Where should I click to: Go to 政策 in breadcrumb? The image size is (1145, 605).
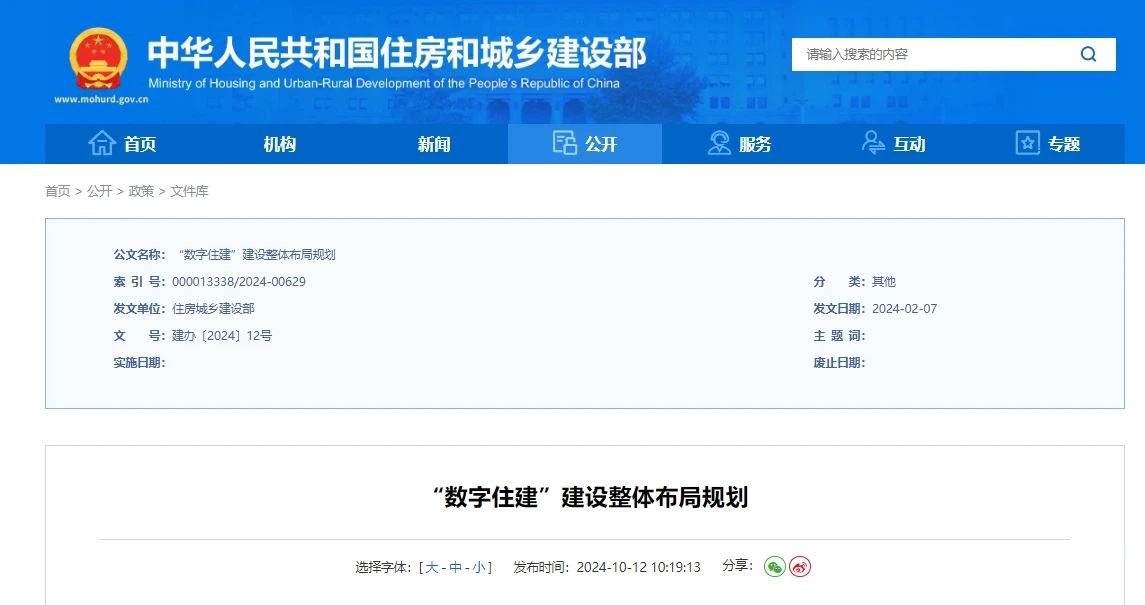click(x=141, y=191)
